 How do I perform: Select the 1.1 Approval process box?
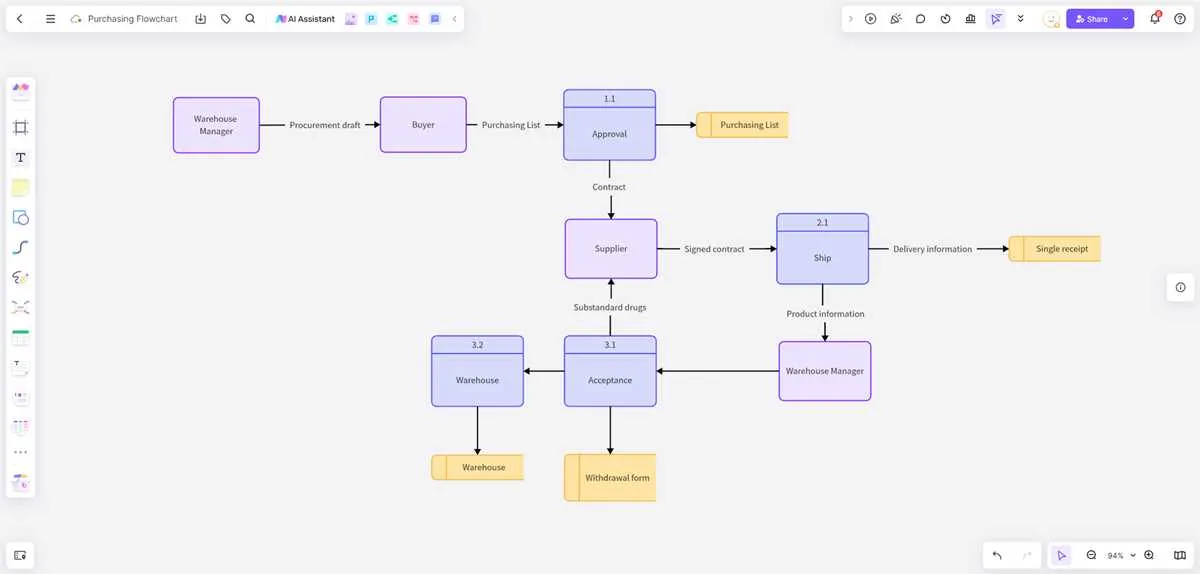pyautogui.click(x=609, y=125)
